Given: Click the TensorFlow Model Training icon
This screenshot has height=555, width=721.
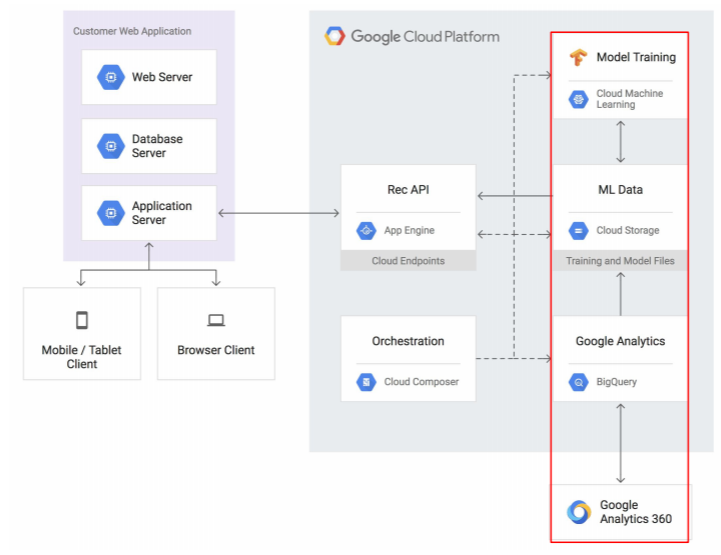Looking at the screenshot, I should 578,58.
